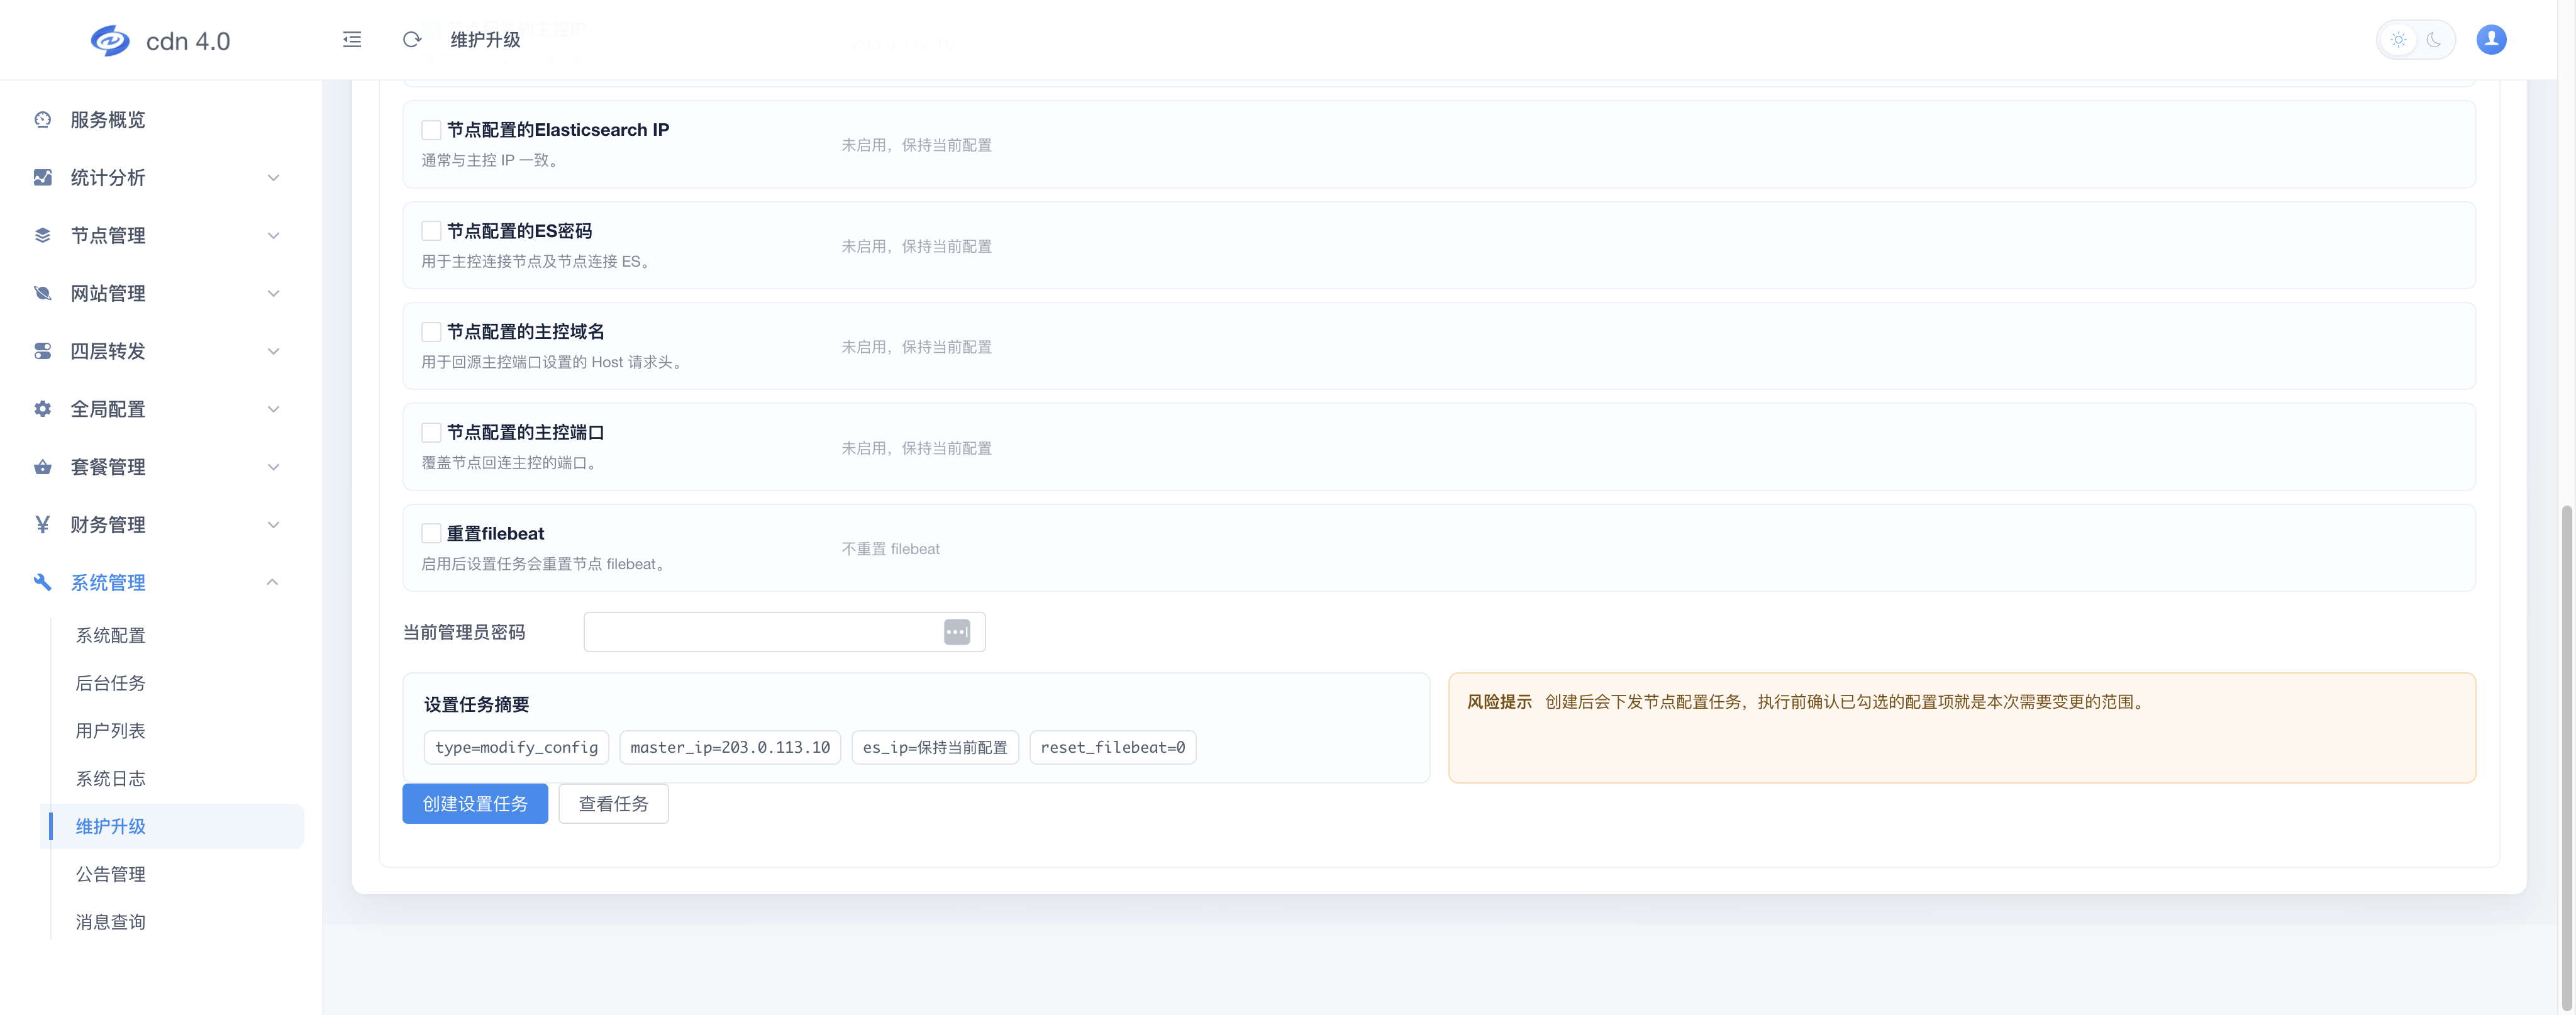
Task: Collapse the sidebar menu toggle icon
Action: 352,40
